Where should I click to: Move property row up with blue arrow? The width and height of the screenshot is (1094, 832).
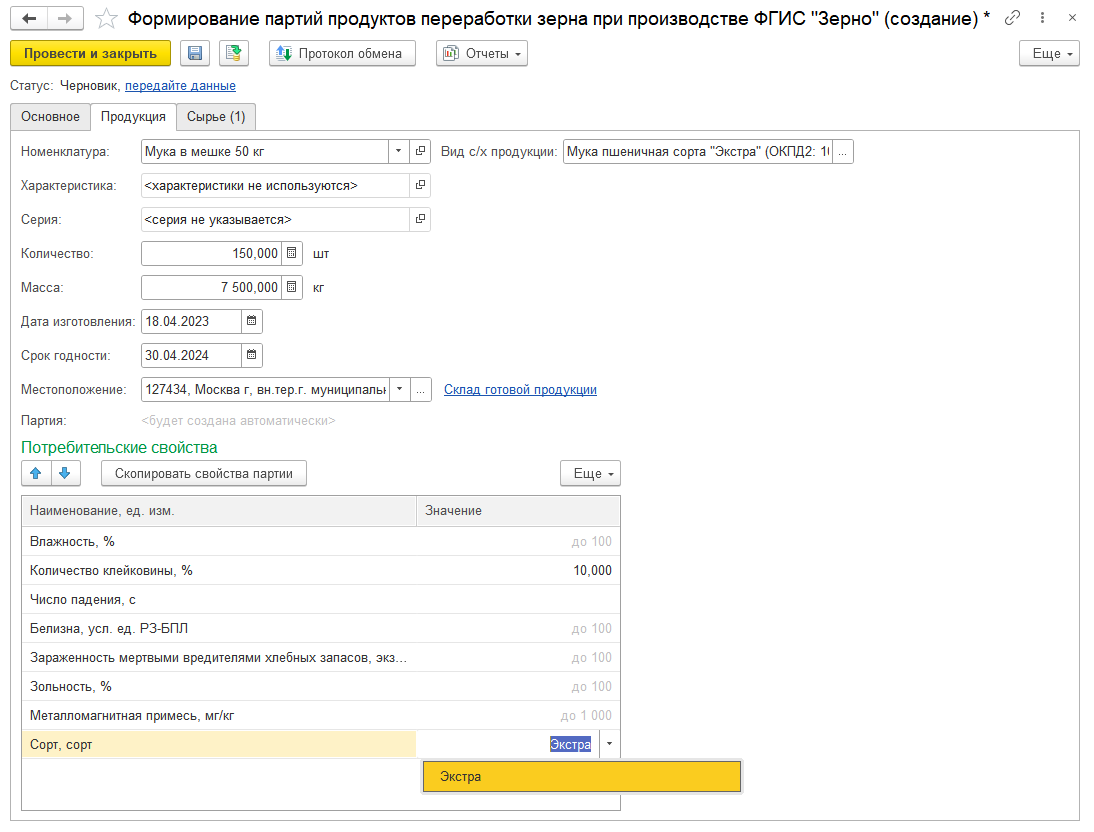tap(36, 473)
